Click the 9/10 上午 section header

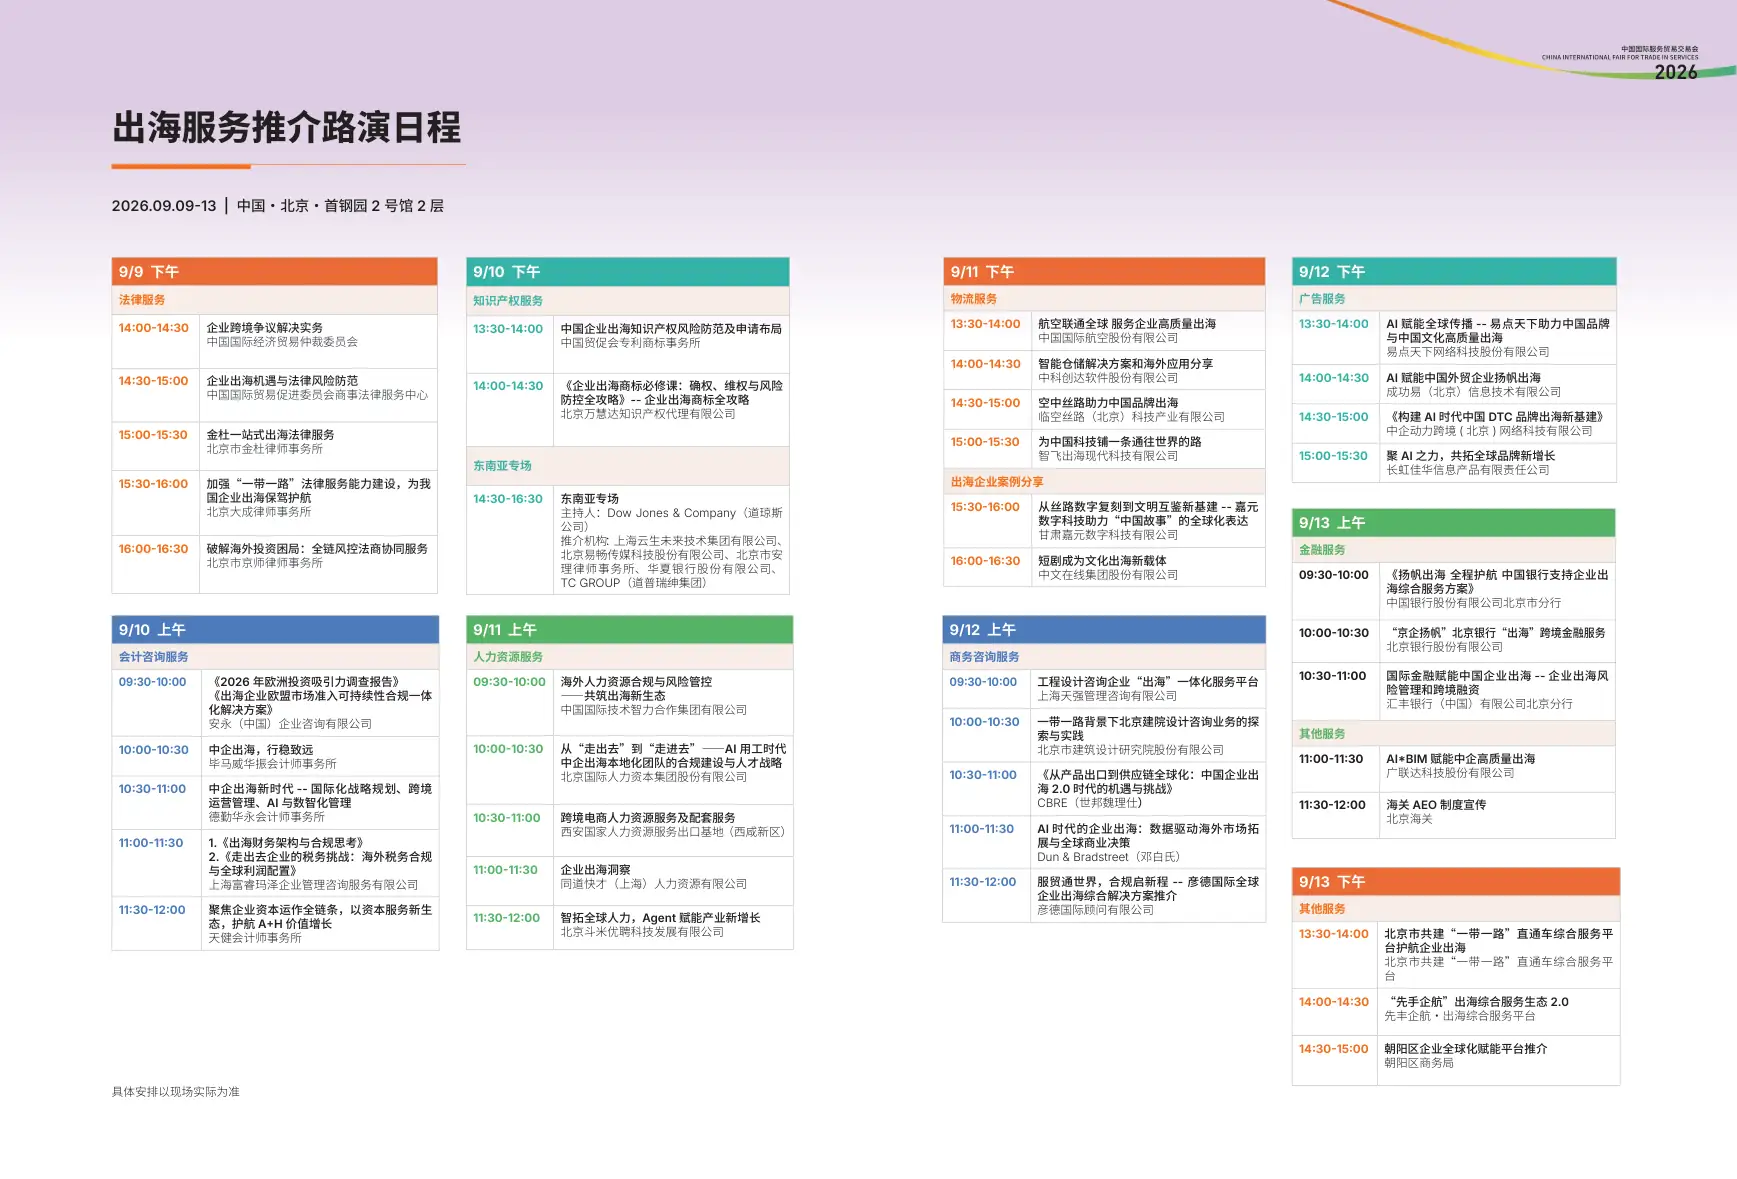275,630
